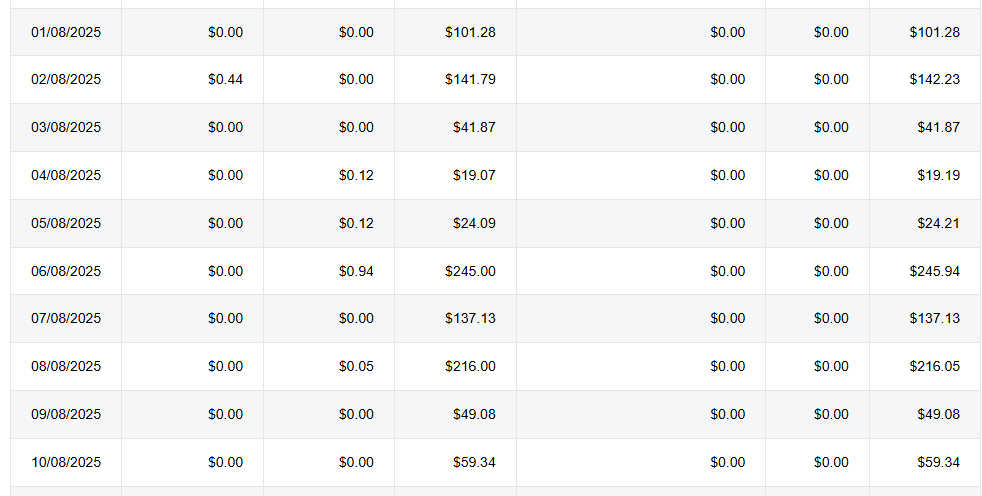
Task: Select the 03/08/2025 date cell
Action: 66,127
